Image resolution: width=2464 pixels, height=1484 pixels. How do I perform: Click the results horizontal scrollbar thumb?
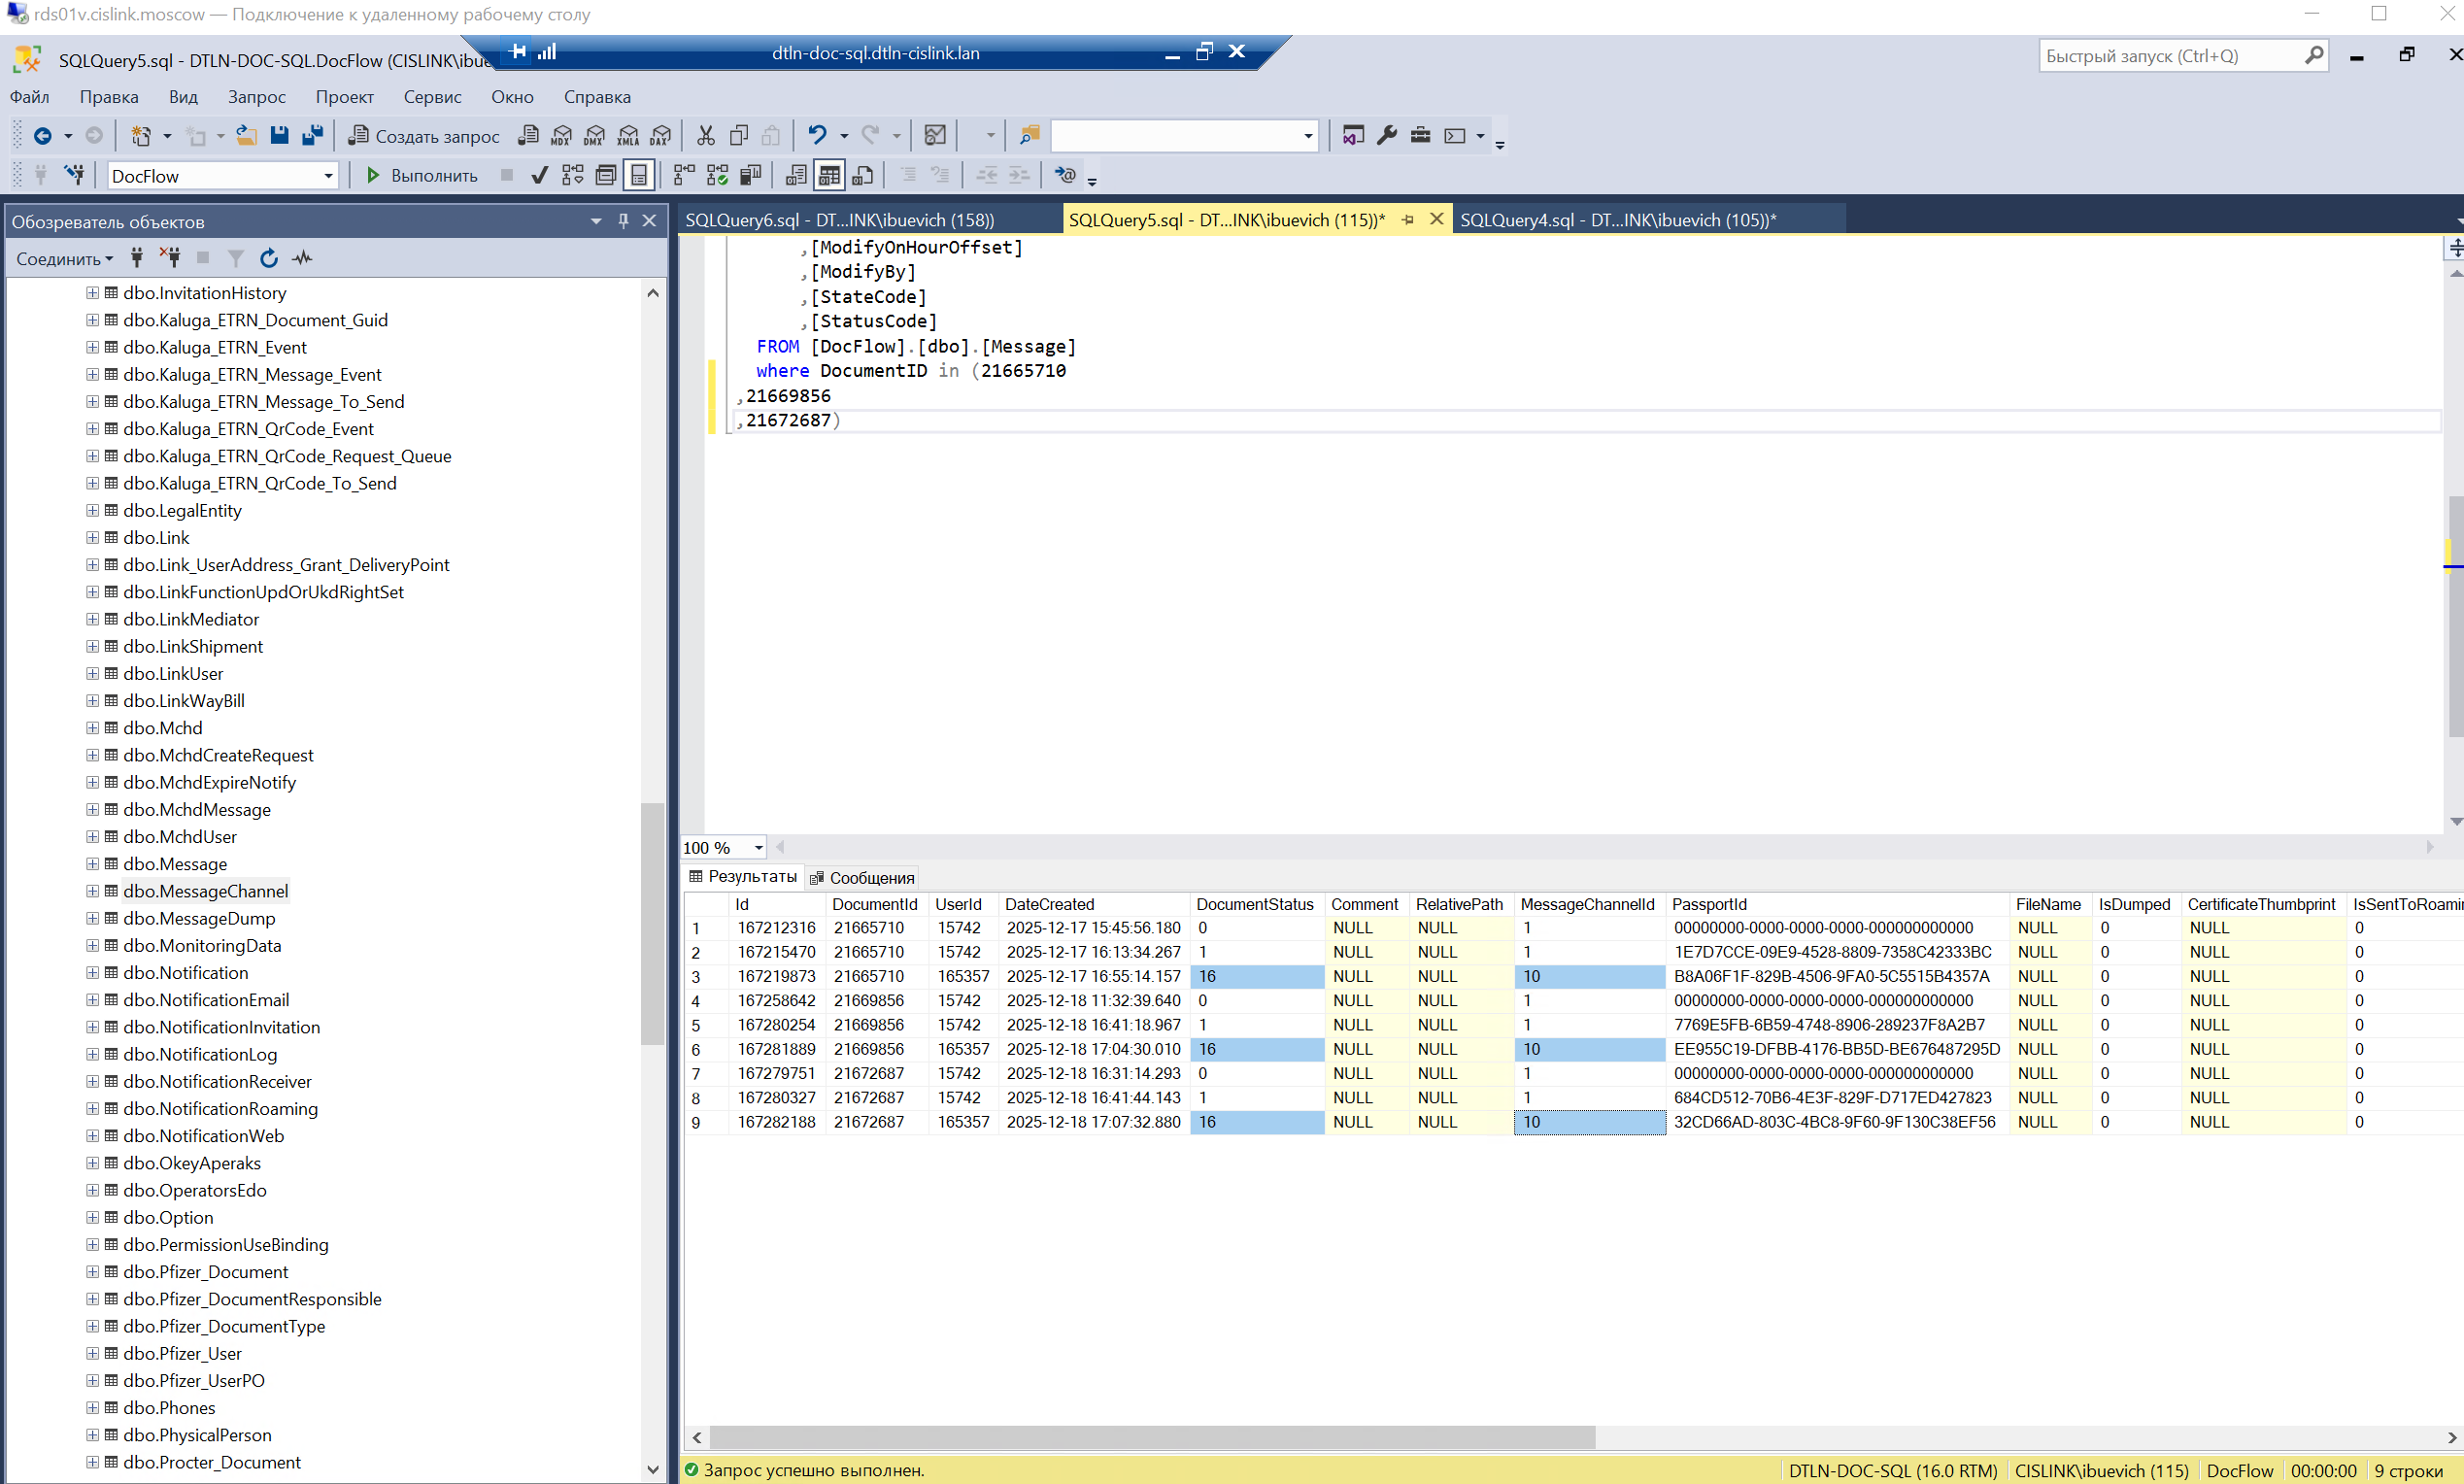point(1150,1438)
